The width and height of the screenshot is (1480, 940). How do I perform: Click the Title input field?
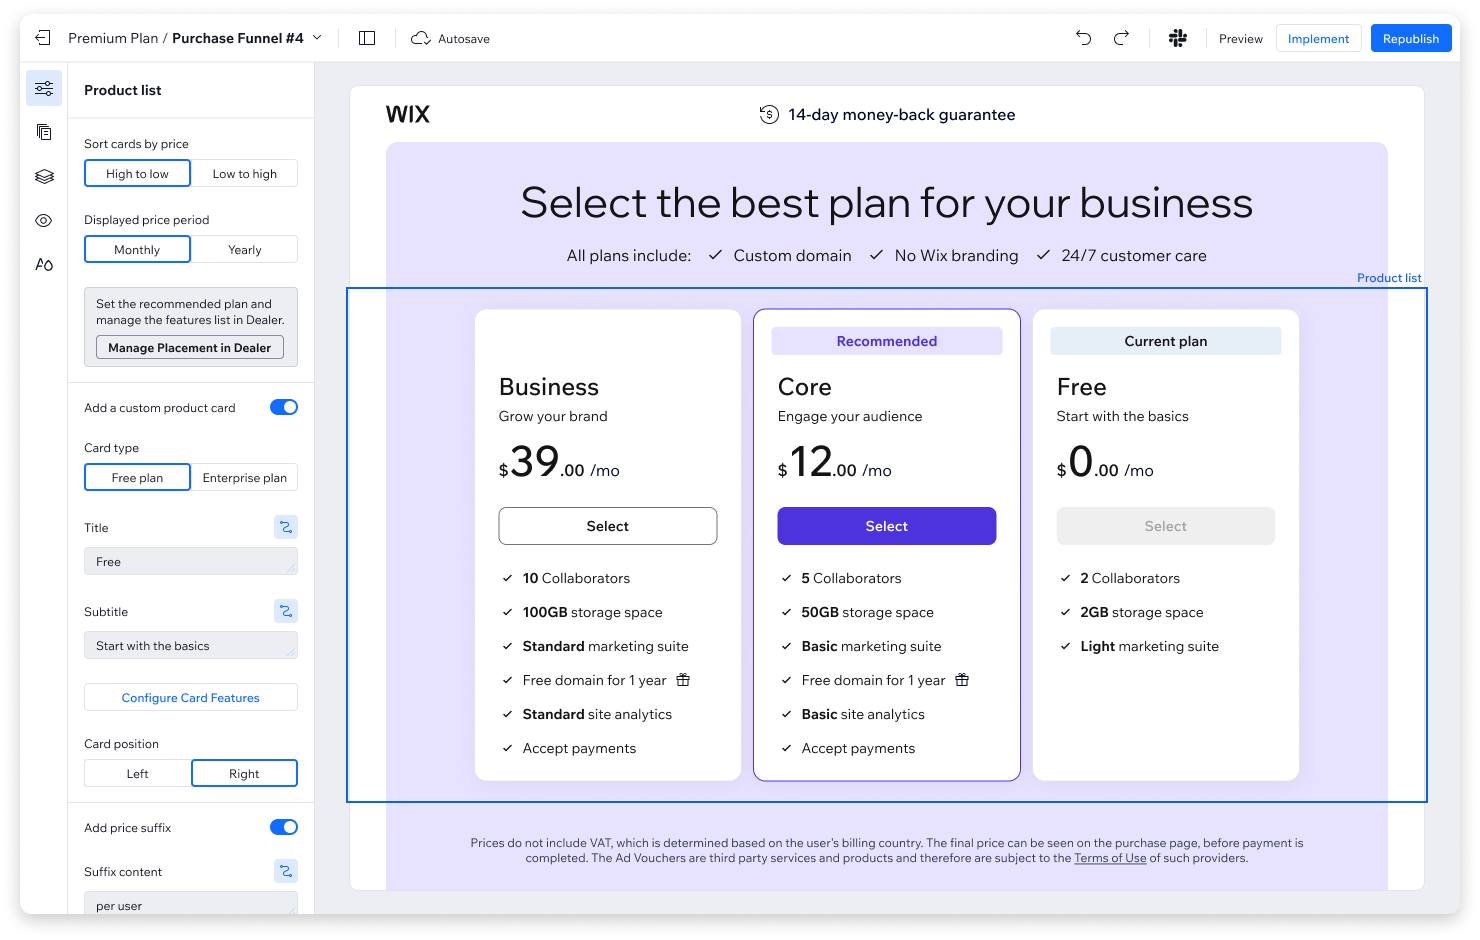pos(191,561)
